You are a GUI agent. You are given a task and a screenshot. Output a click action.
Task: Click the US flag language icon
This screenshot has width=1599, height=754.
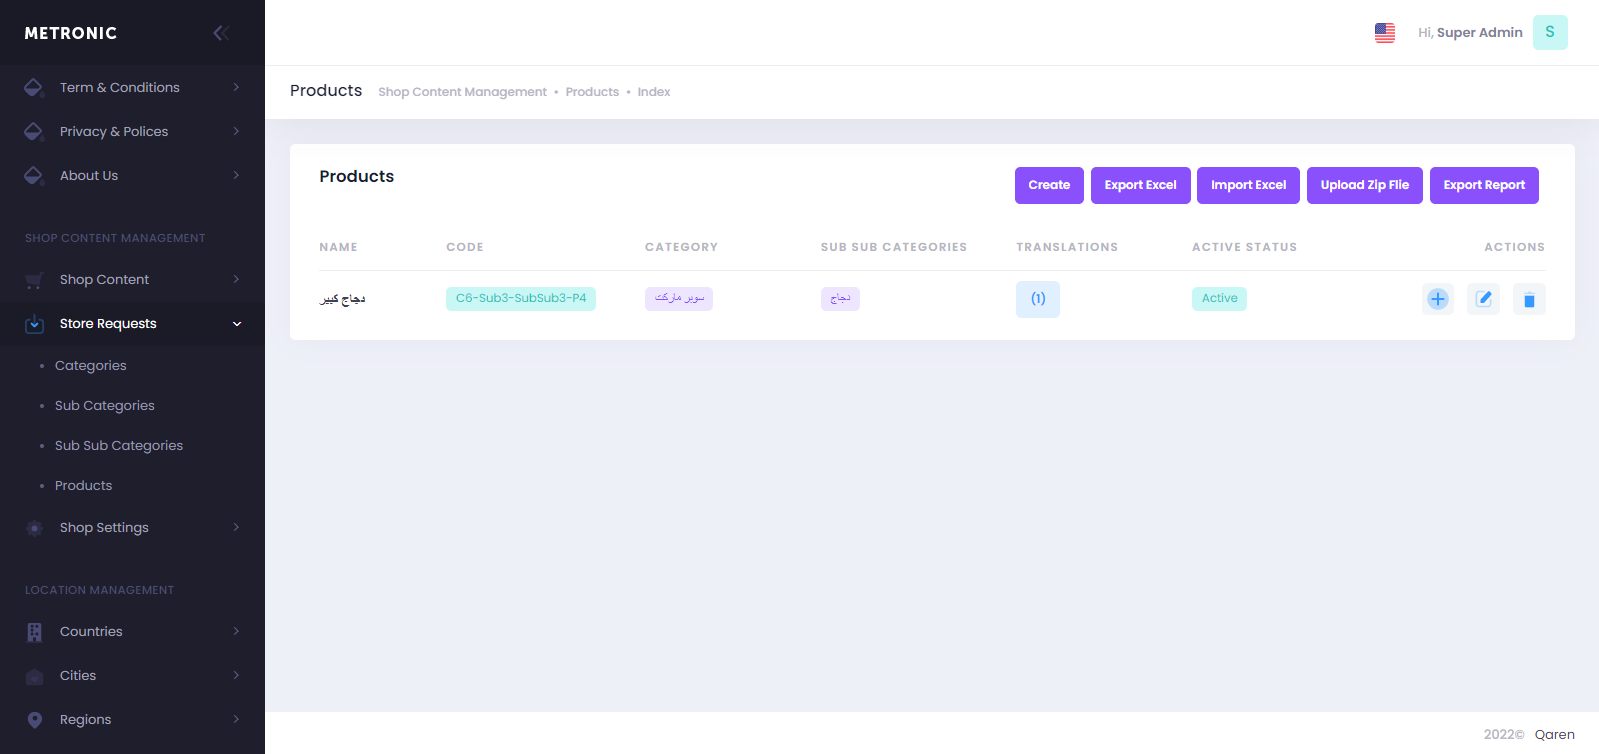(x=1384, y=33)
